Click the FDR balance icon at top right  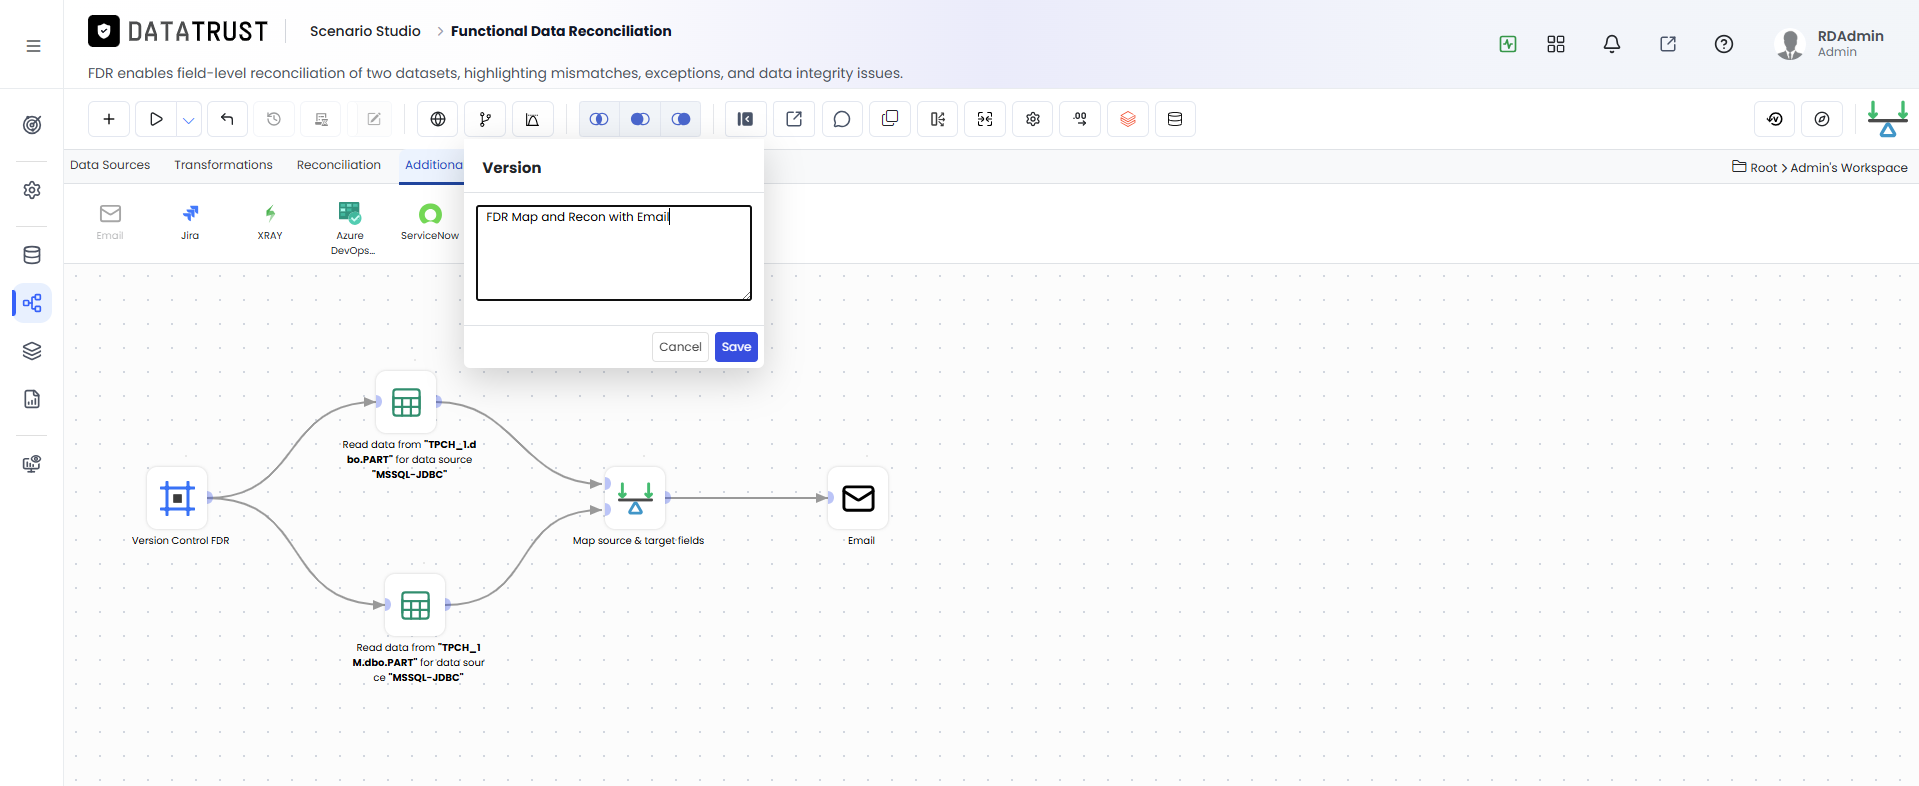coord(1888,119)
